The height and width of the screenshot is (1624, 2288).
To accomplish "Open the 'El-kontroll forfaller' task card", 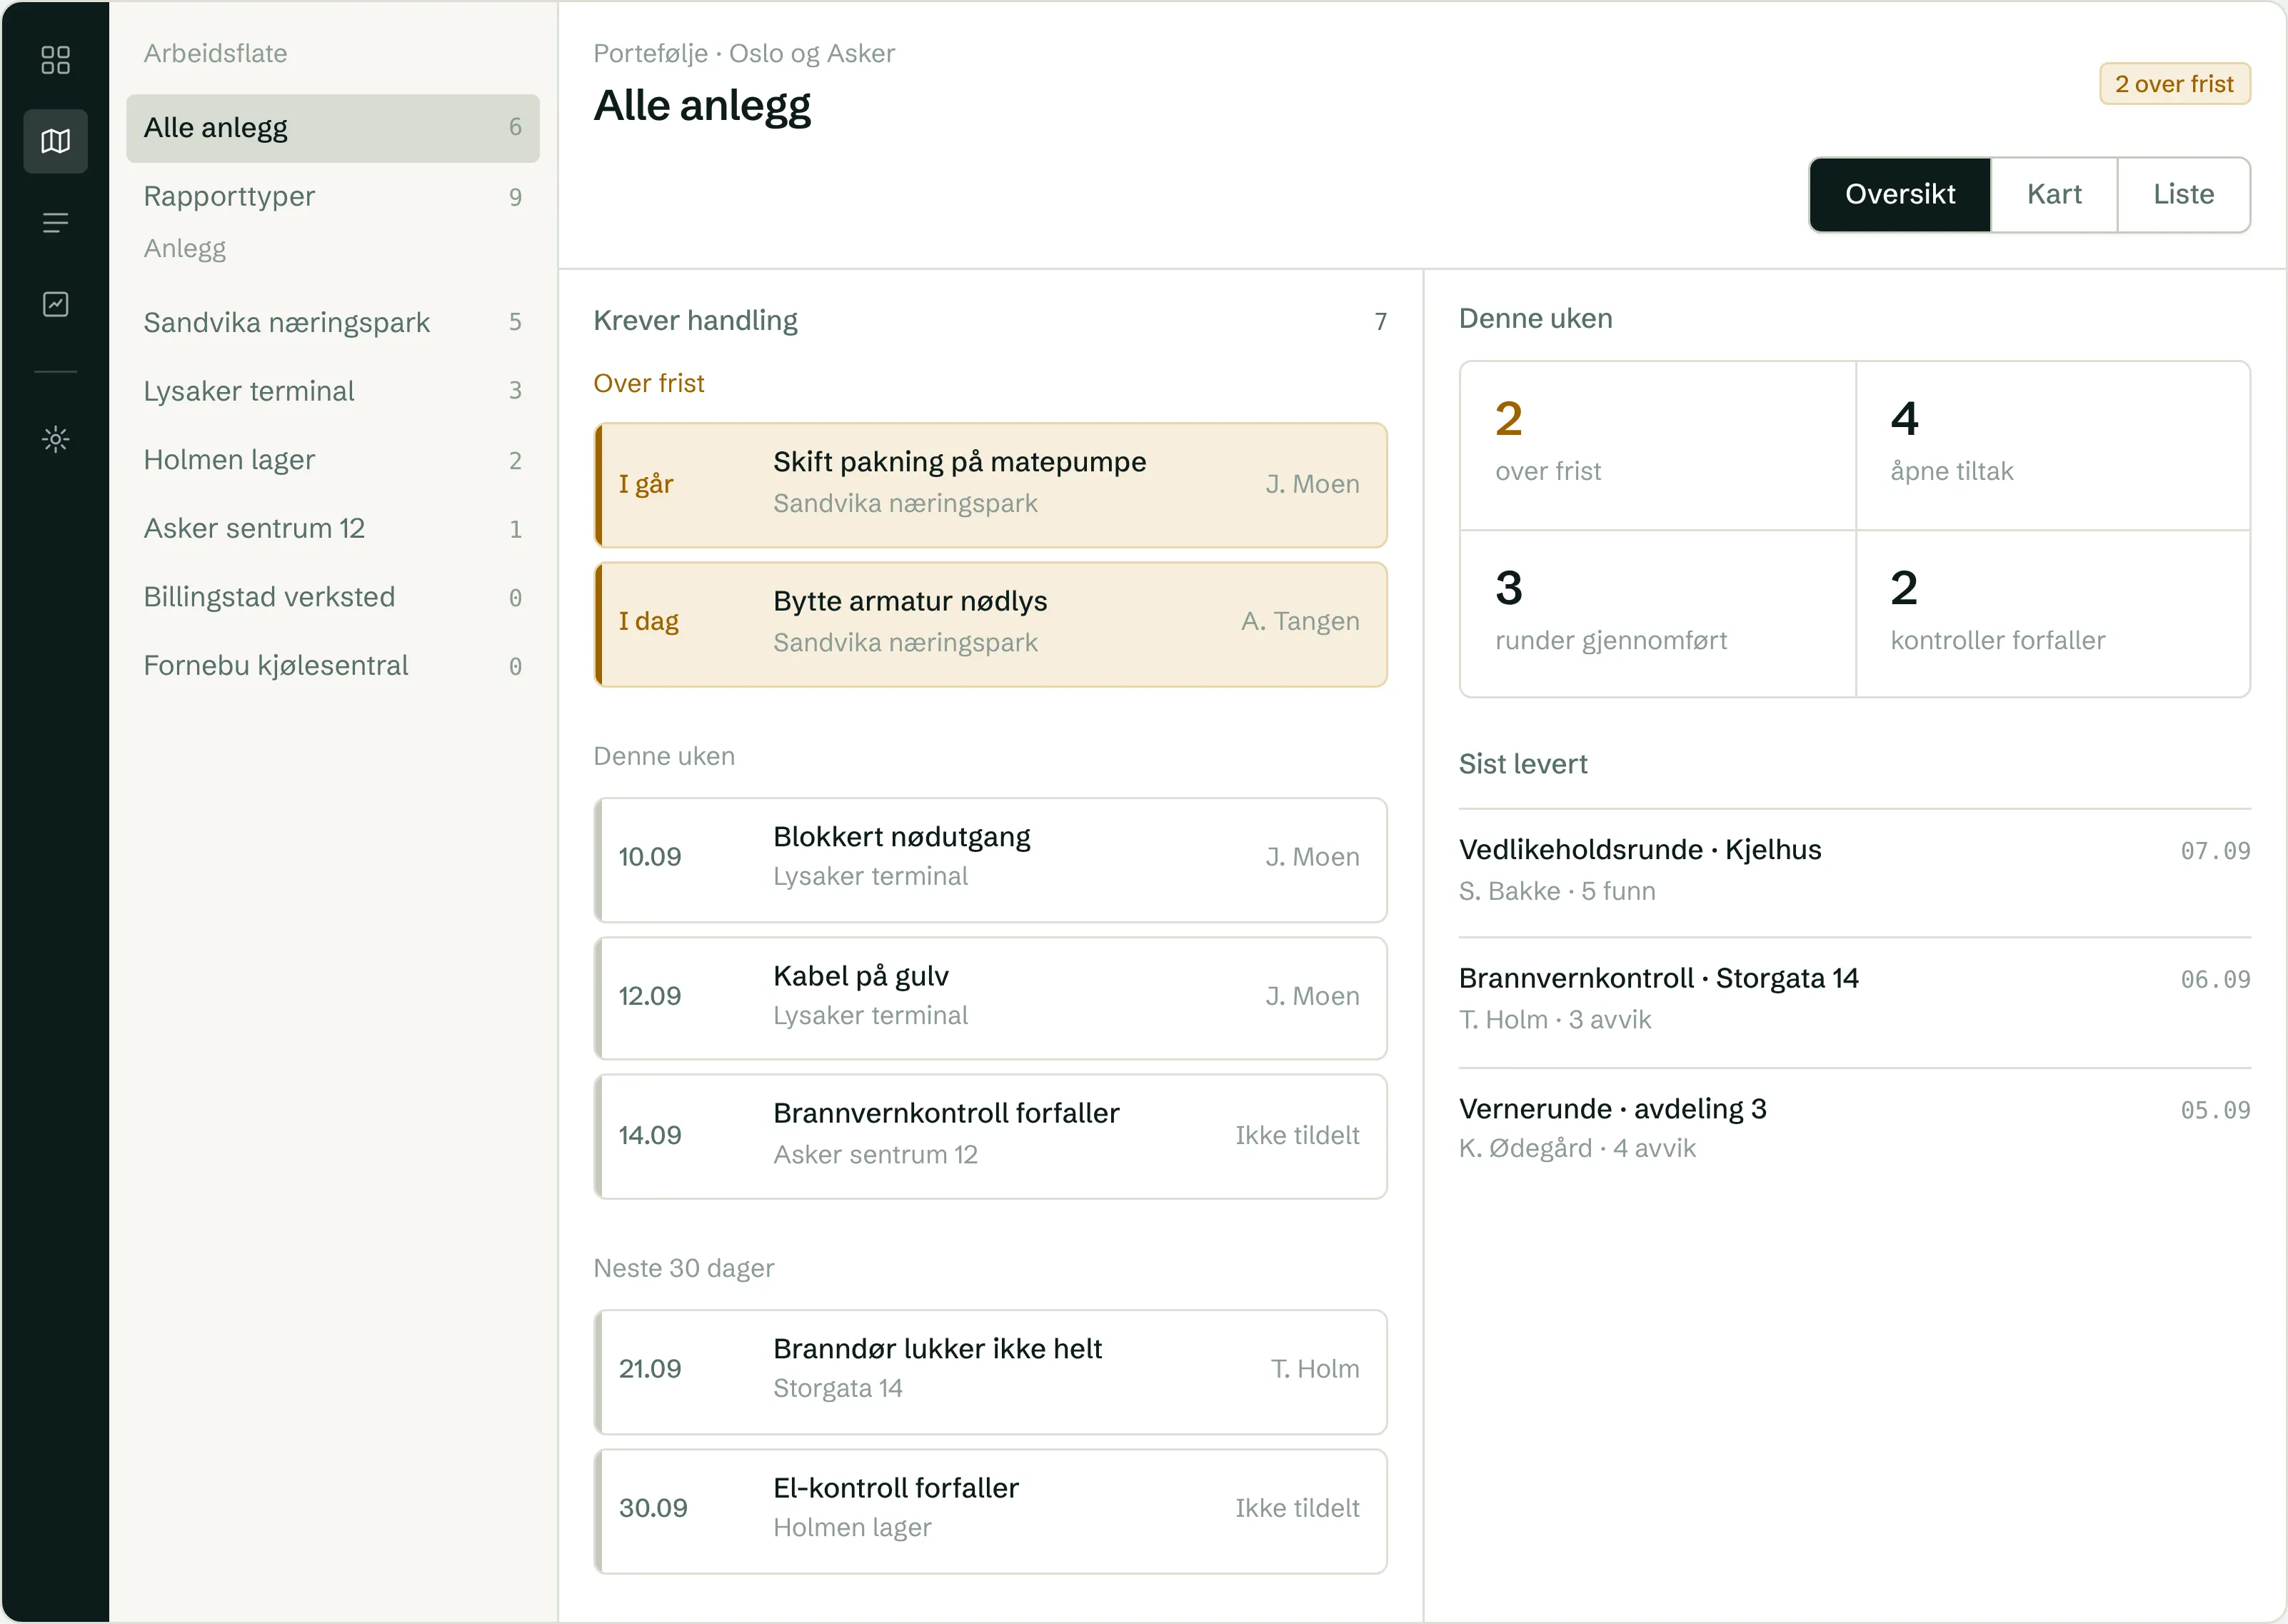I will pyautogui.click(x=990, y=1511).
